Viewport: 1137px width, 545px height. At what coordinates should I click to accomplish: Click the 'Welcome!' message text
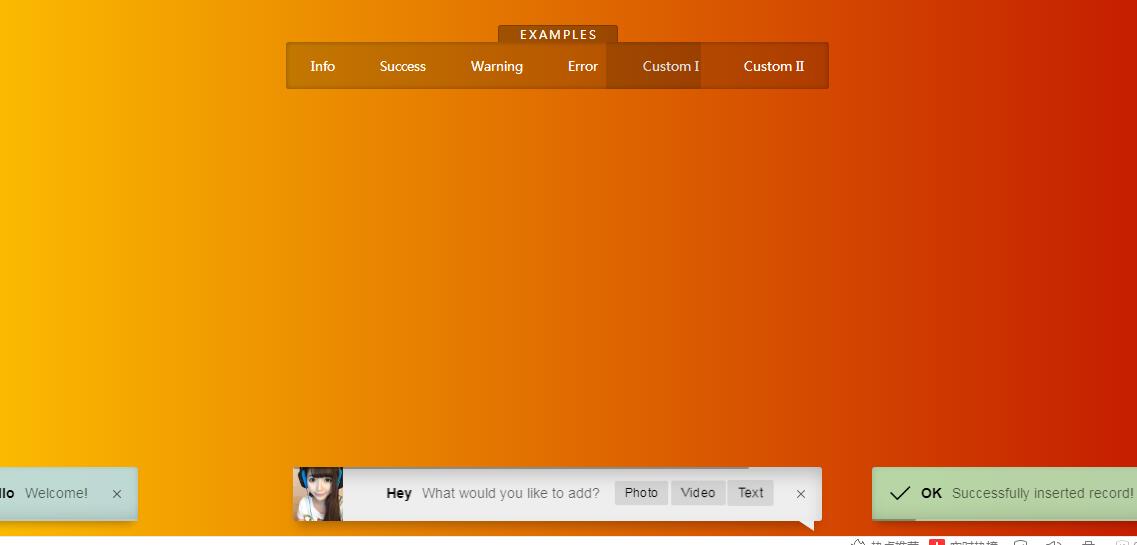(x=56, y=493)
